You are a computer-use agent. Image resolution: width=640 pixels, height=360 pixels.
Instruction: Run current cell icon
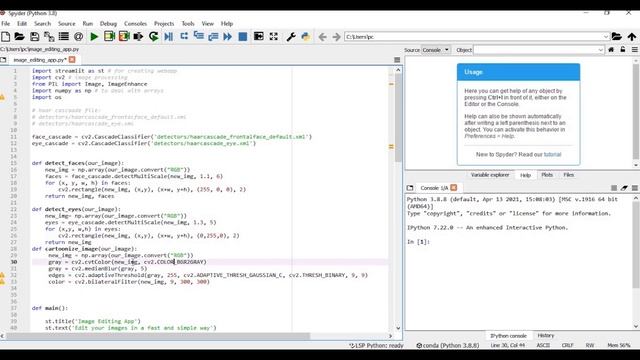pos(109,37)
